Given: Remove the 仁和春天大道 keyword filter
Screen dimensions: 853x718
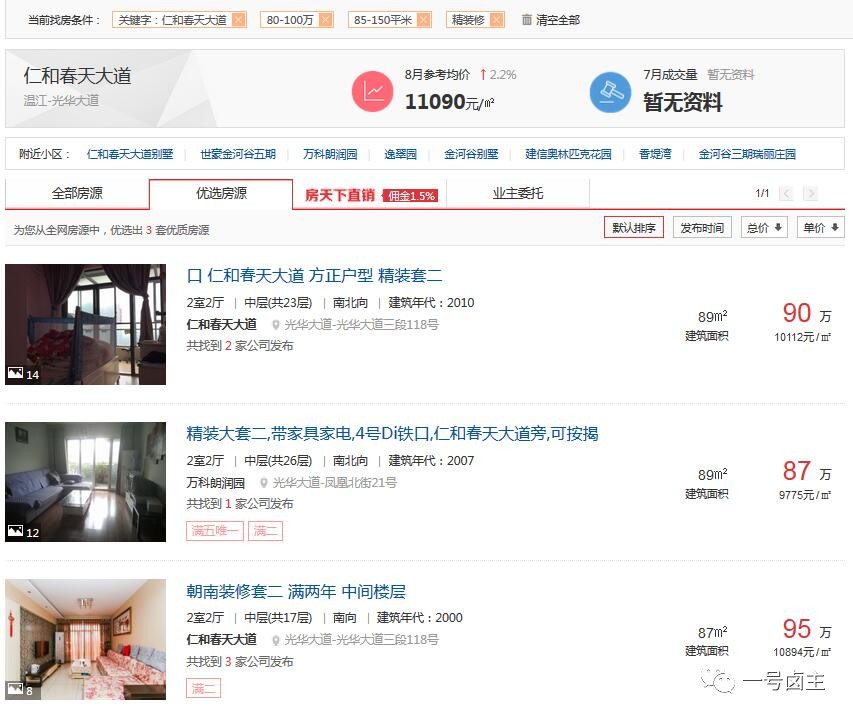Looking at the screenshot, I should tap(238, 20).
